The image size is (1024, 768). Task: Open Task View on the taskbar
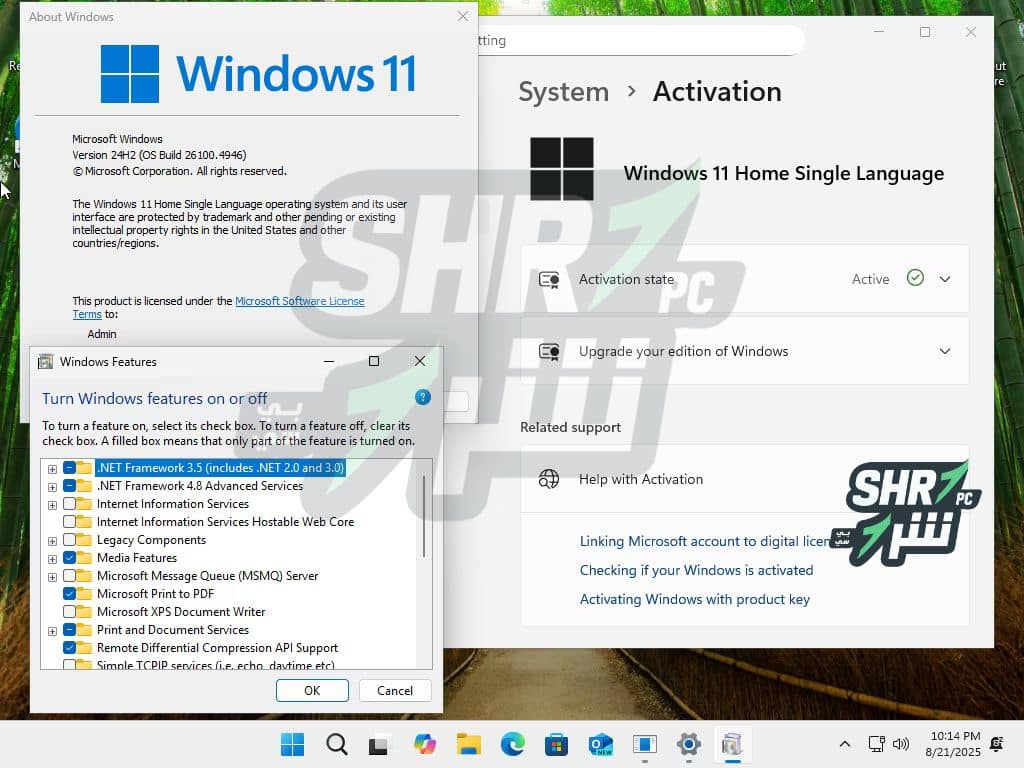tap(378, 744)
